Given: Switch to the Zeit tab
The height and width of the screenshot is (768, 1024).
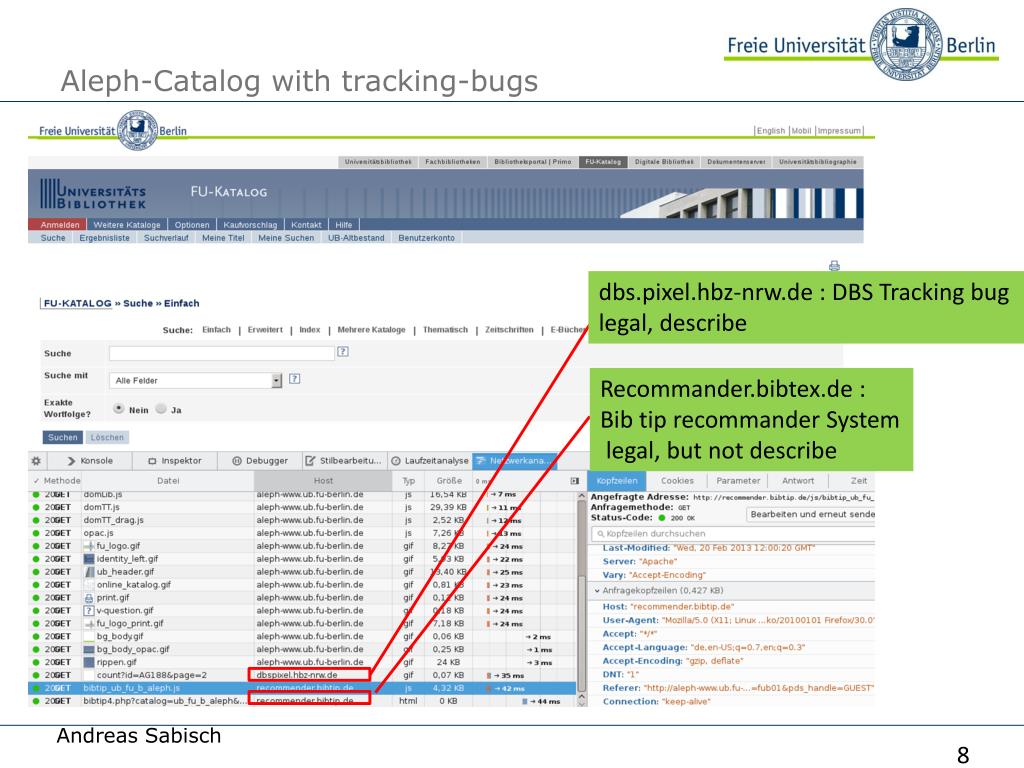Looking at the screenshot, I should [x=859, y=481].
